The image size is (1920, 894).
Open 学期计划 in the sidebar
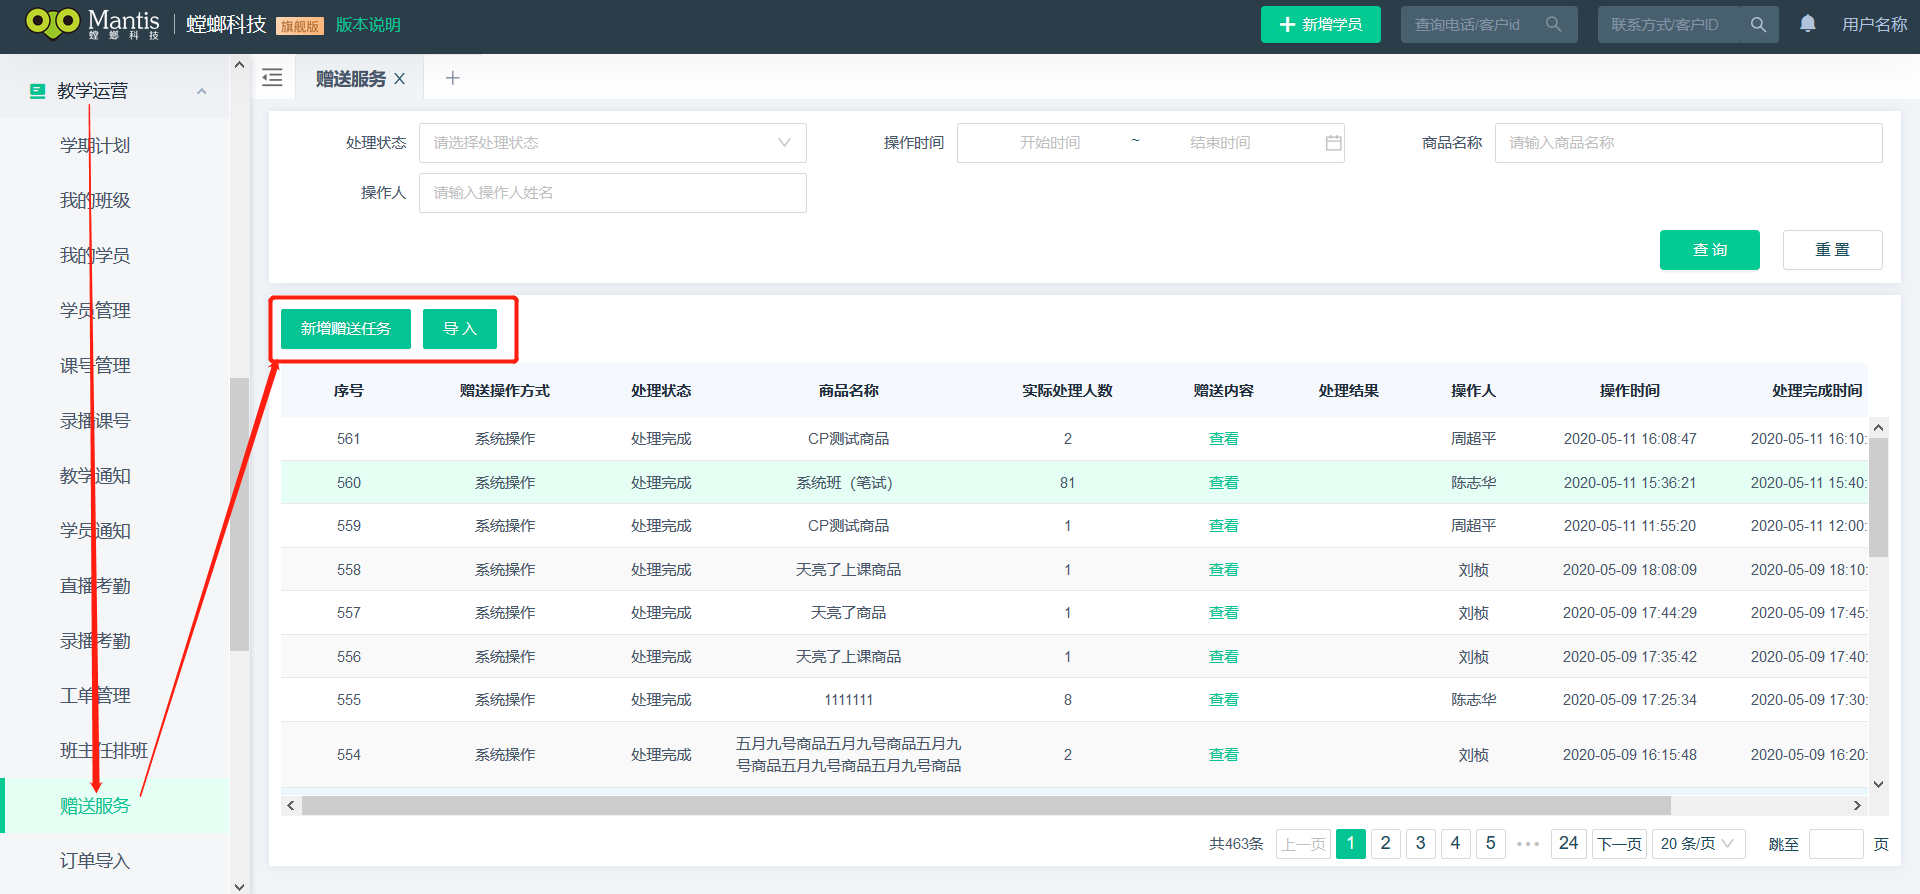[95, 146]
